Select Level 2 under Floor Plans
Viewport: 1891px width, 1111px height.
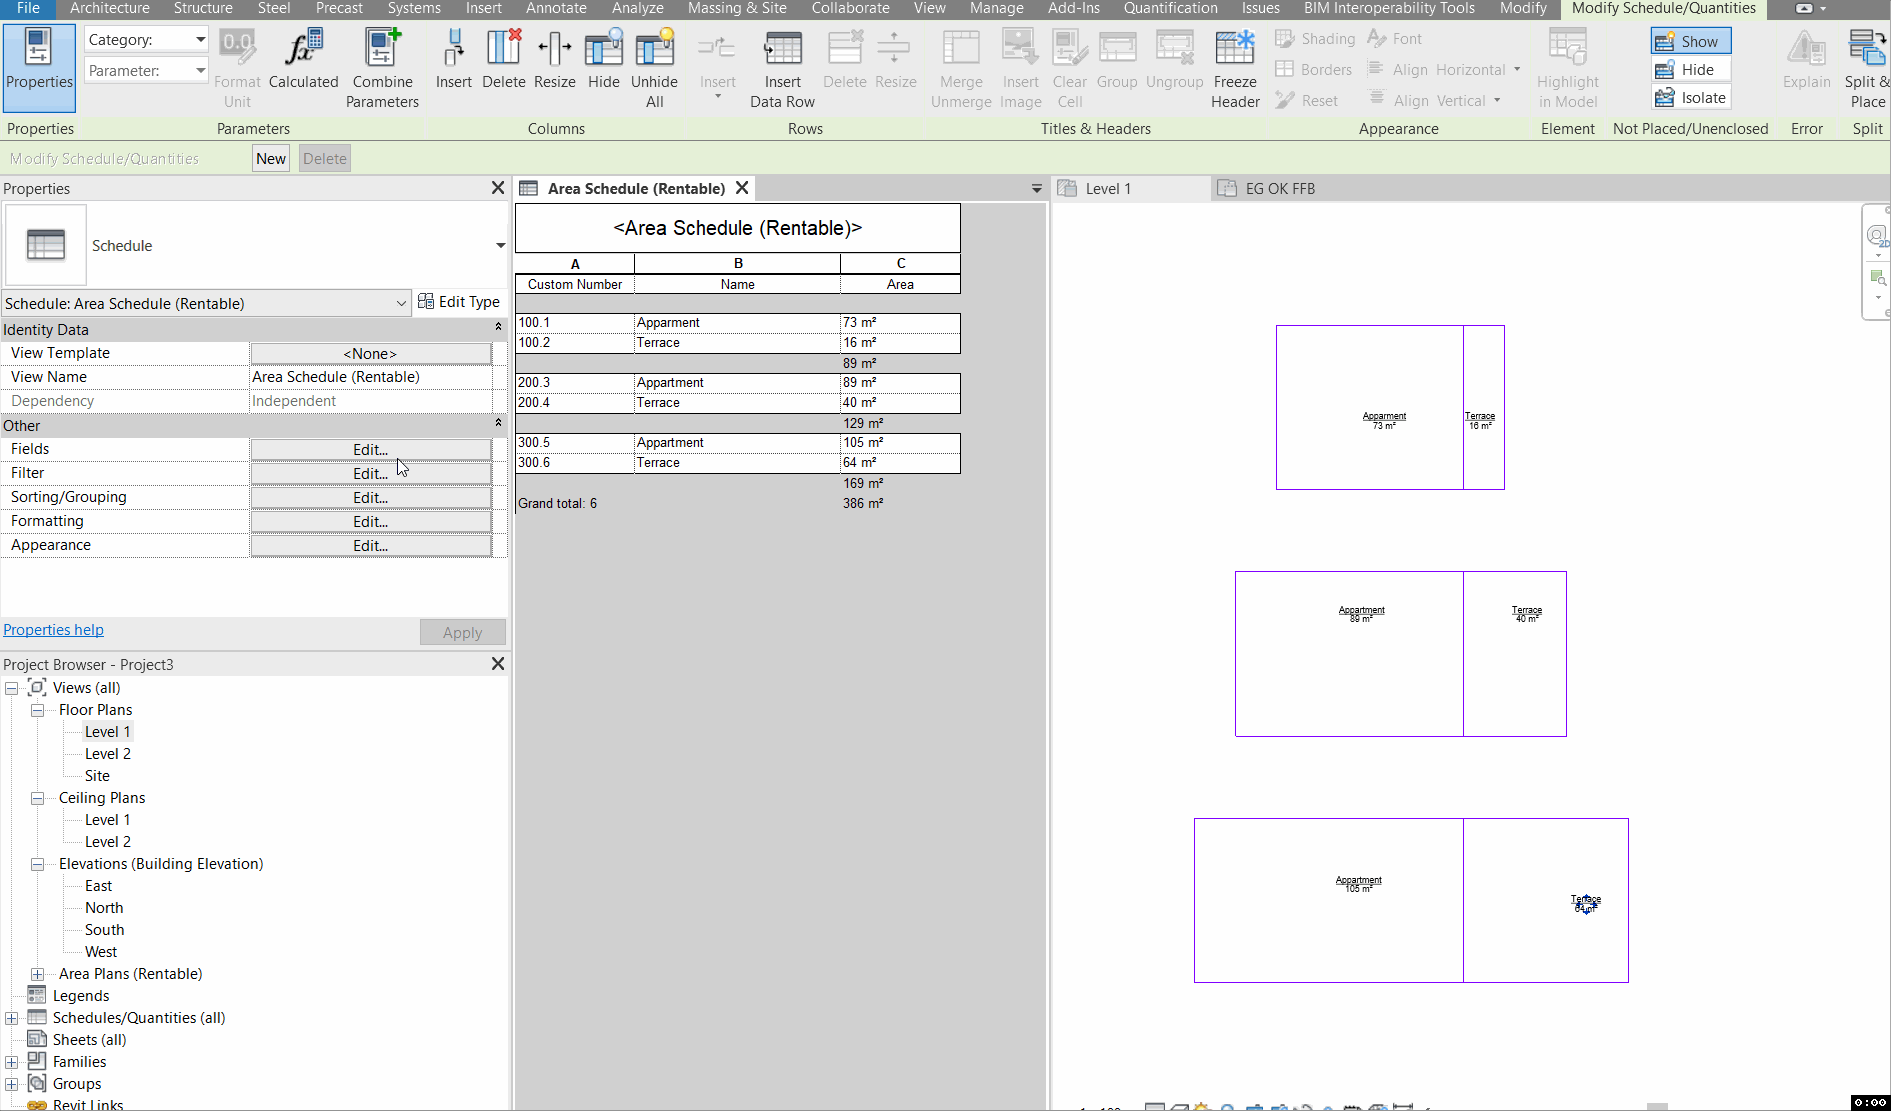(x=108, y=754)
